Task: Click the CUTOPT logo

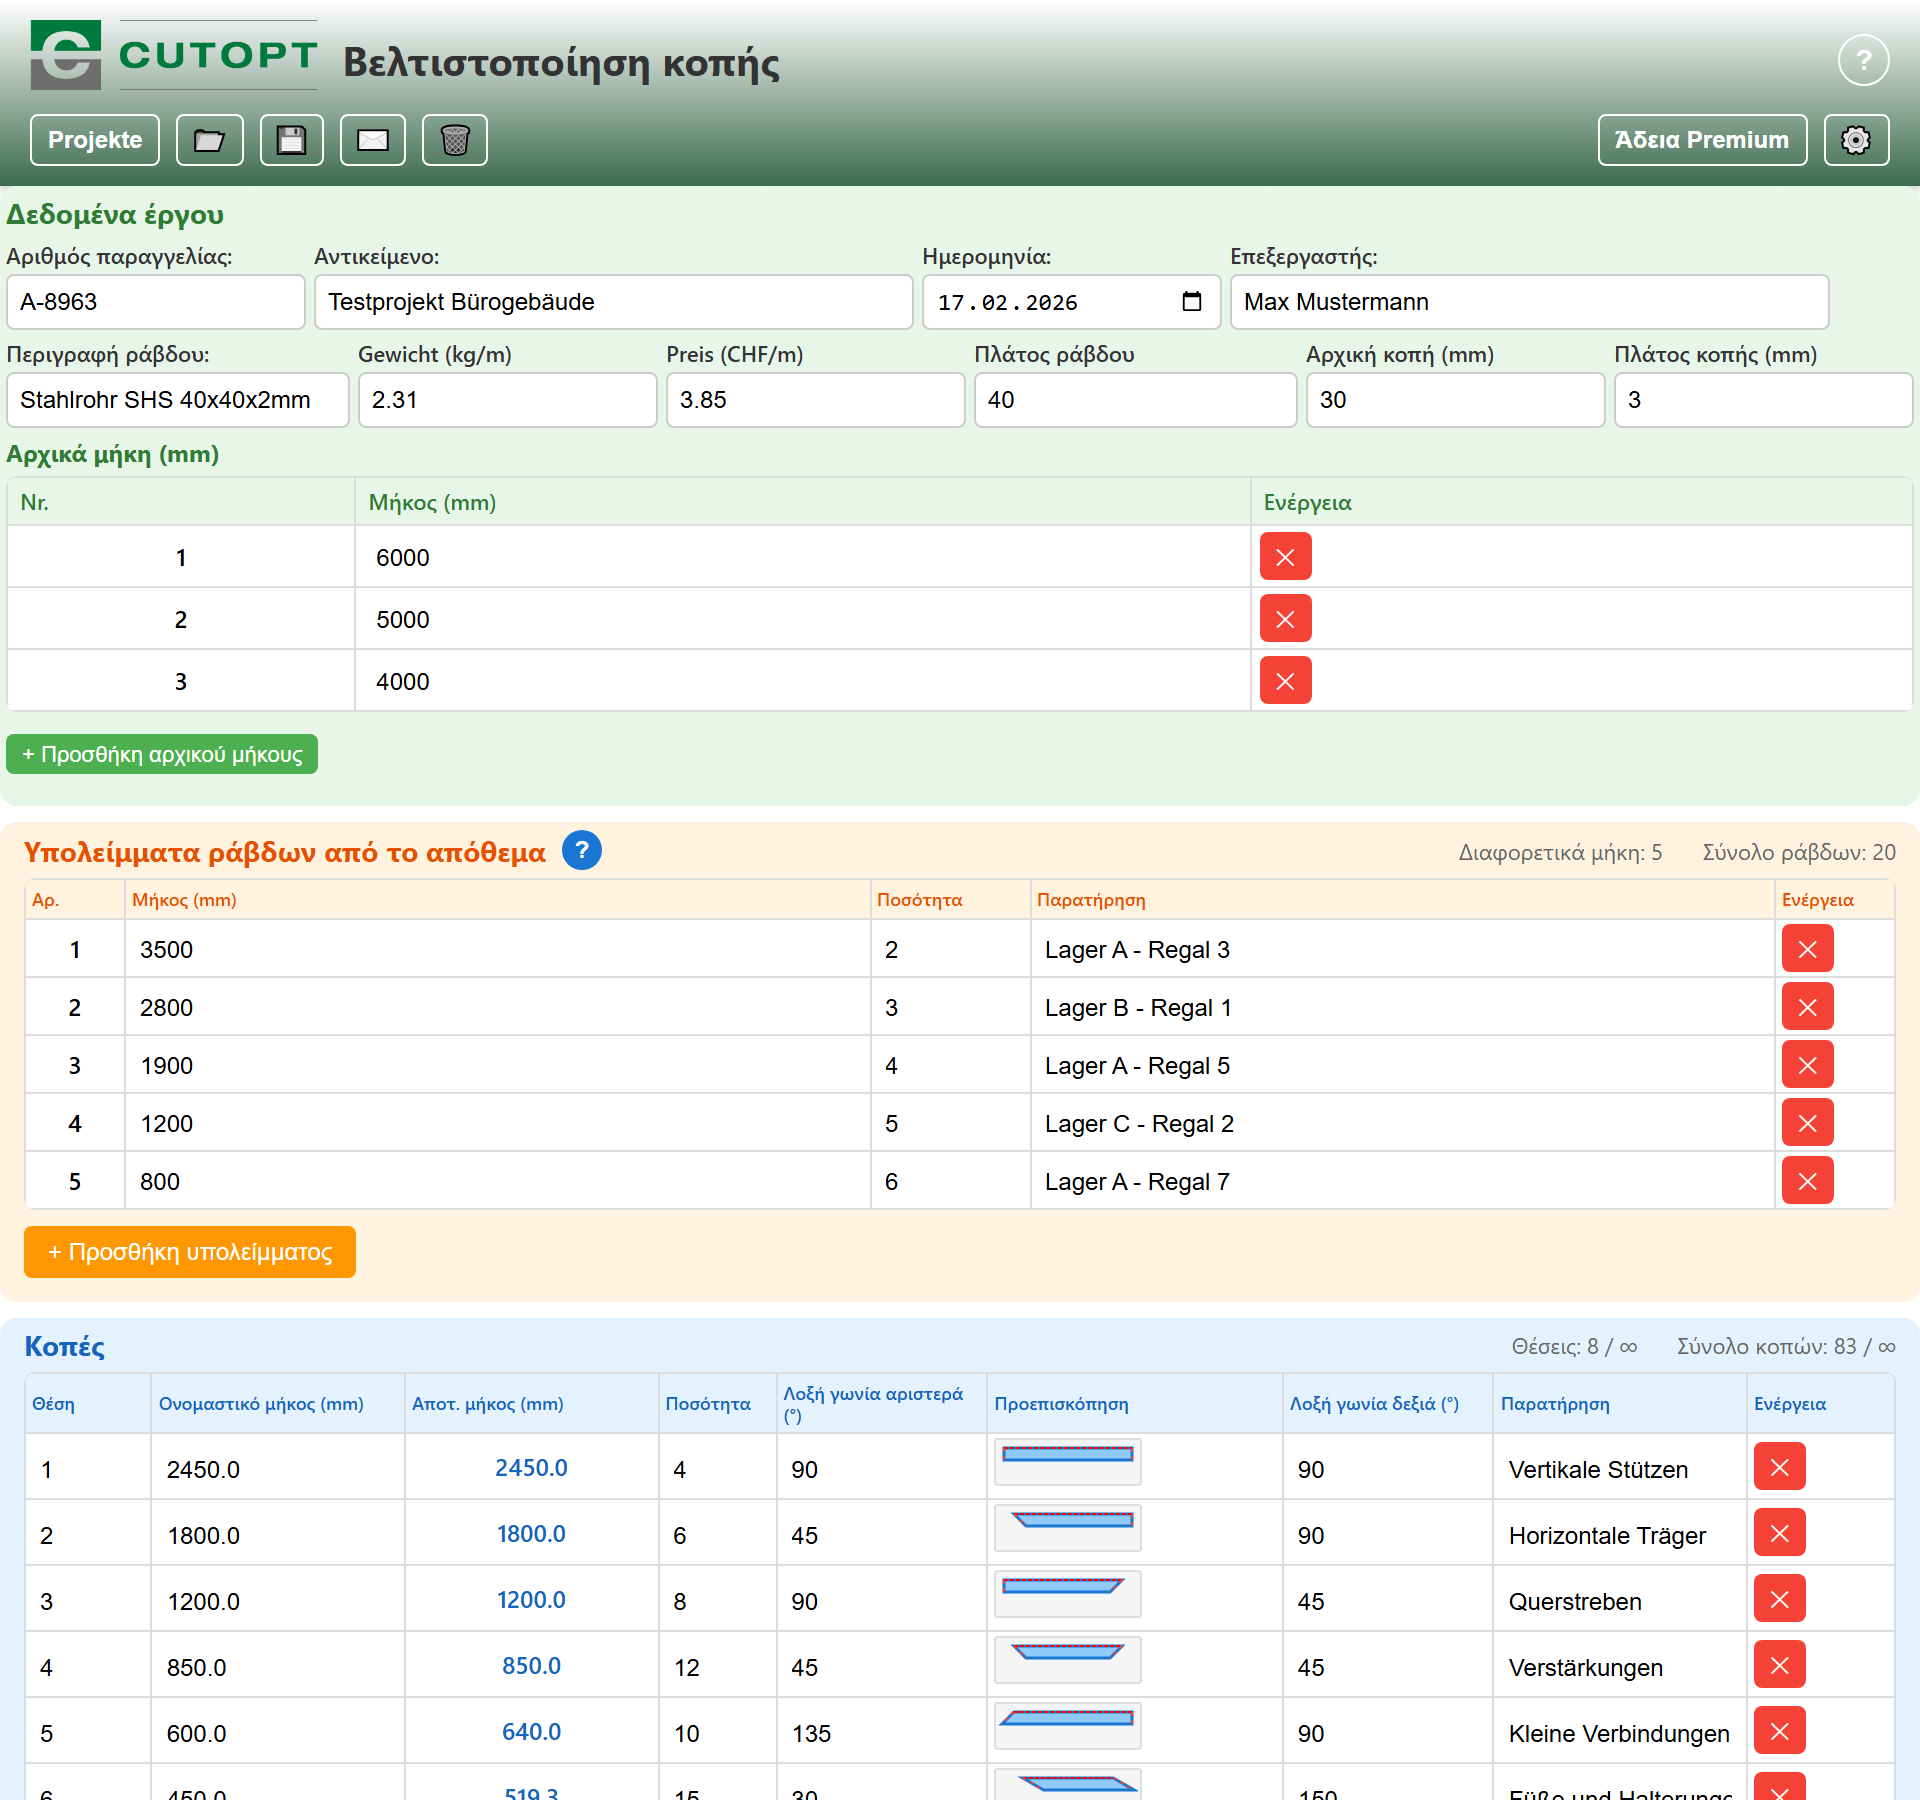Action: (174, 55)
